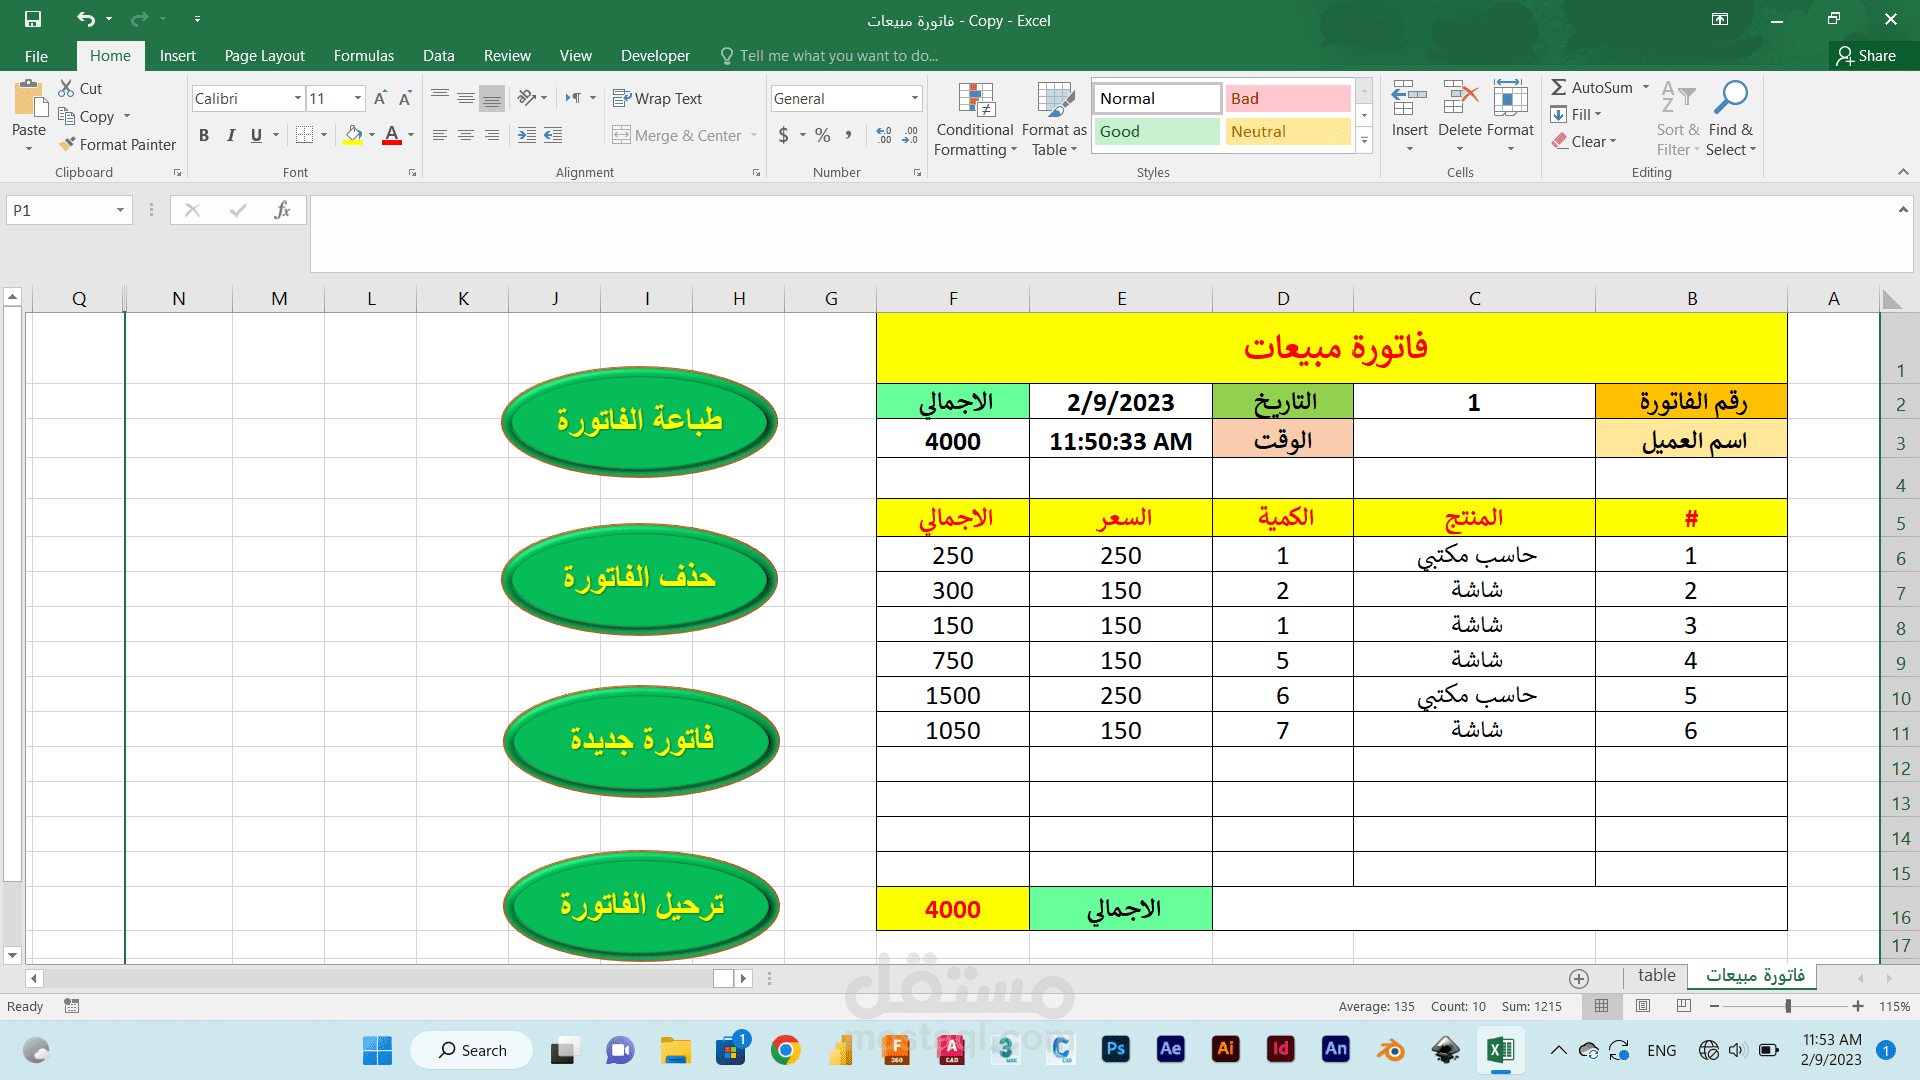Click the Format Painter brush icon

tap(67, 144)
